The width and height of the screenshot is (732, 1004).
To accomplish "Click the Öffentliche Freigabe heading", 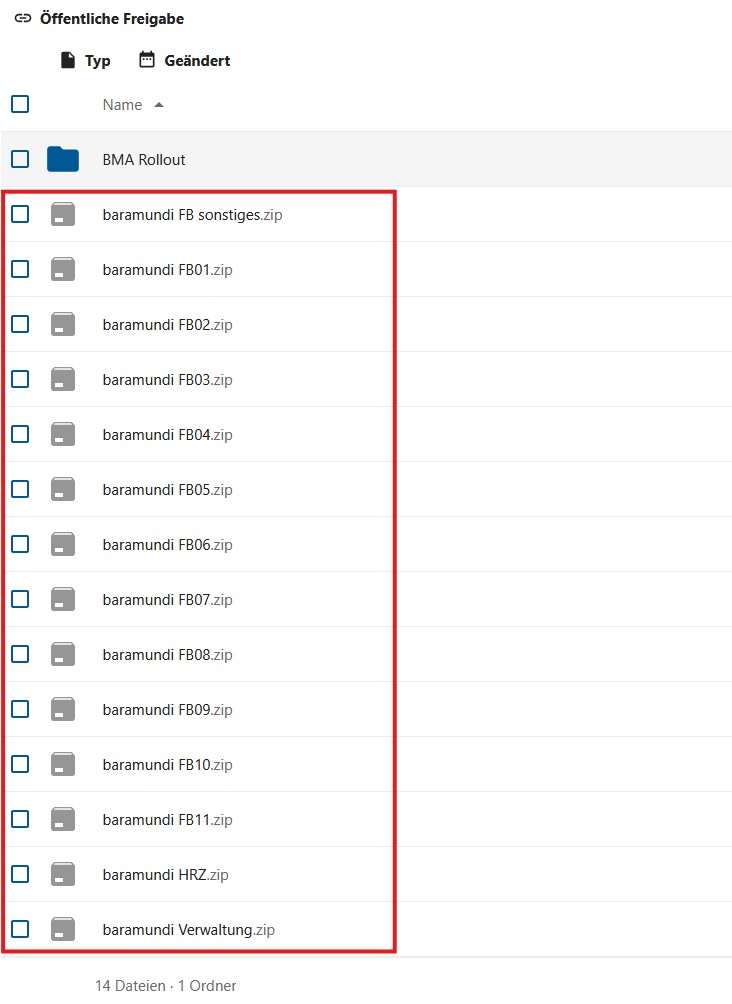I will coord(111,19).
